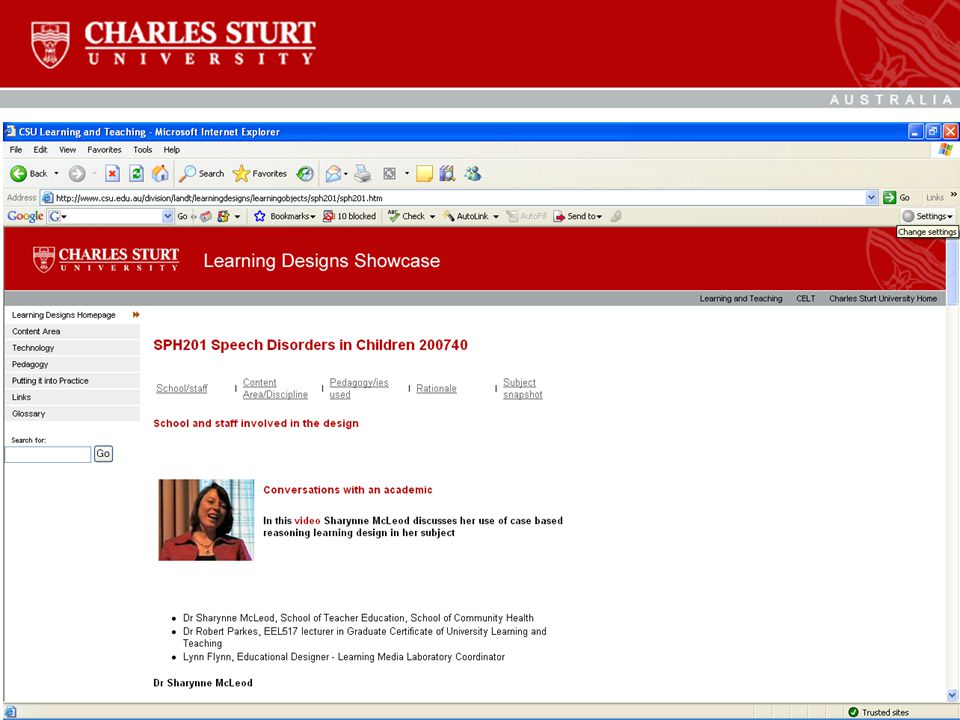Click the Back navigation button
Screen dimensions: 960x720
point(28,174)
